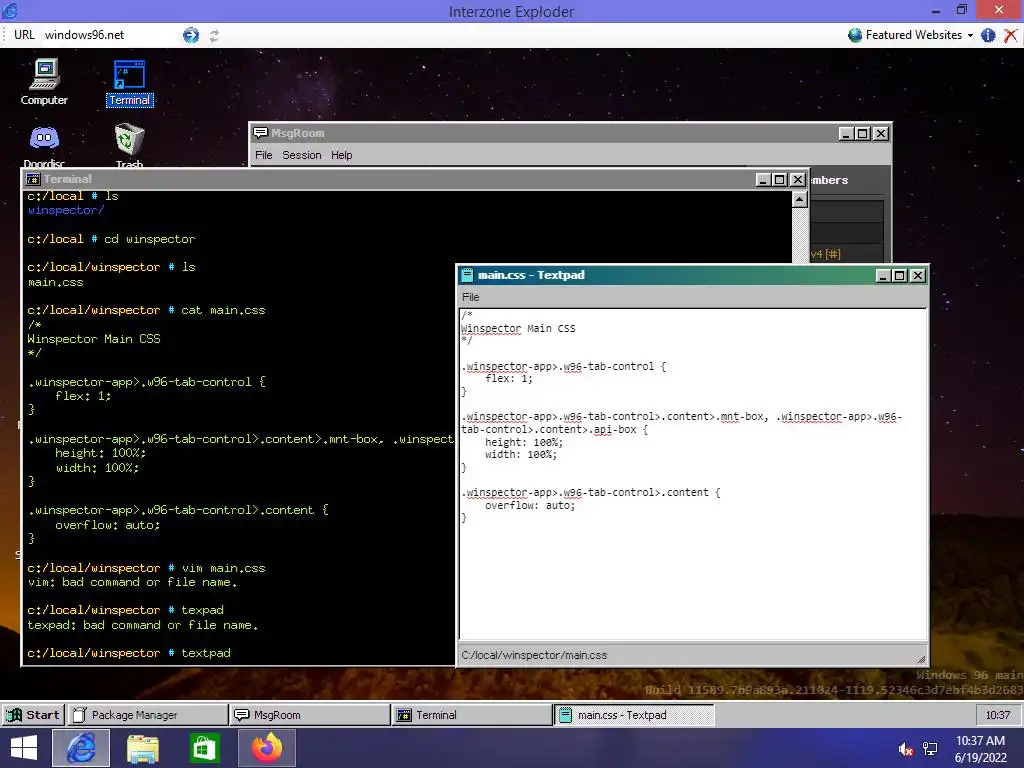Maximize the Textpad window

tap(899, 276)
